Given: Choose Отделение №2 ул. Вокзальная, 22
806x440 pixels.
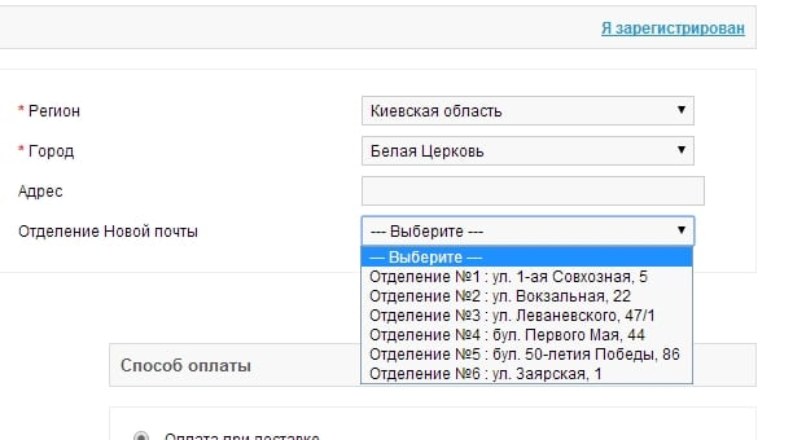Looking at the screenshot, I should [x=526, y=296].
